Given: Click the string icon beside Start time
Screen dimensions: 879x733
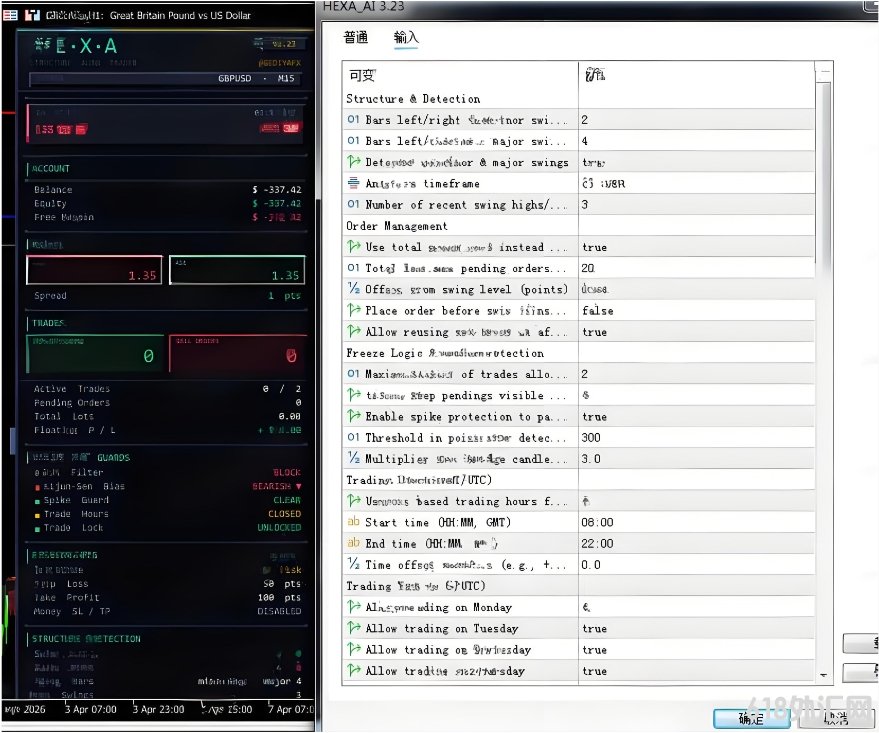Looking at the screenshot, I should click(353, 522).
